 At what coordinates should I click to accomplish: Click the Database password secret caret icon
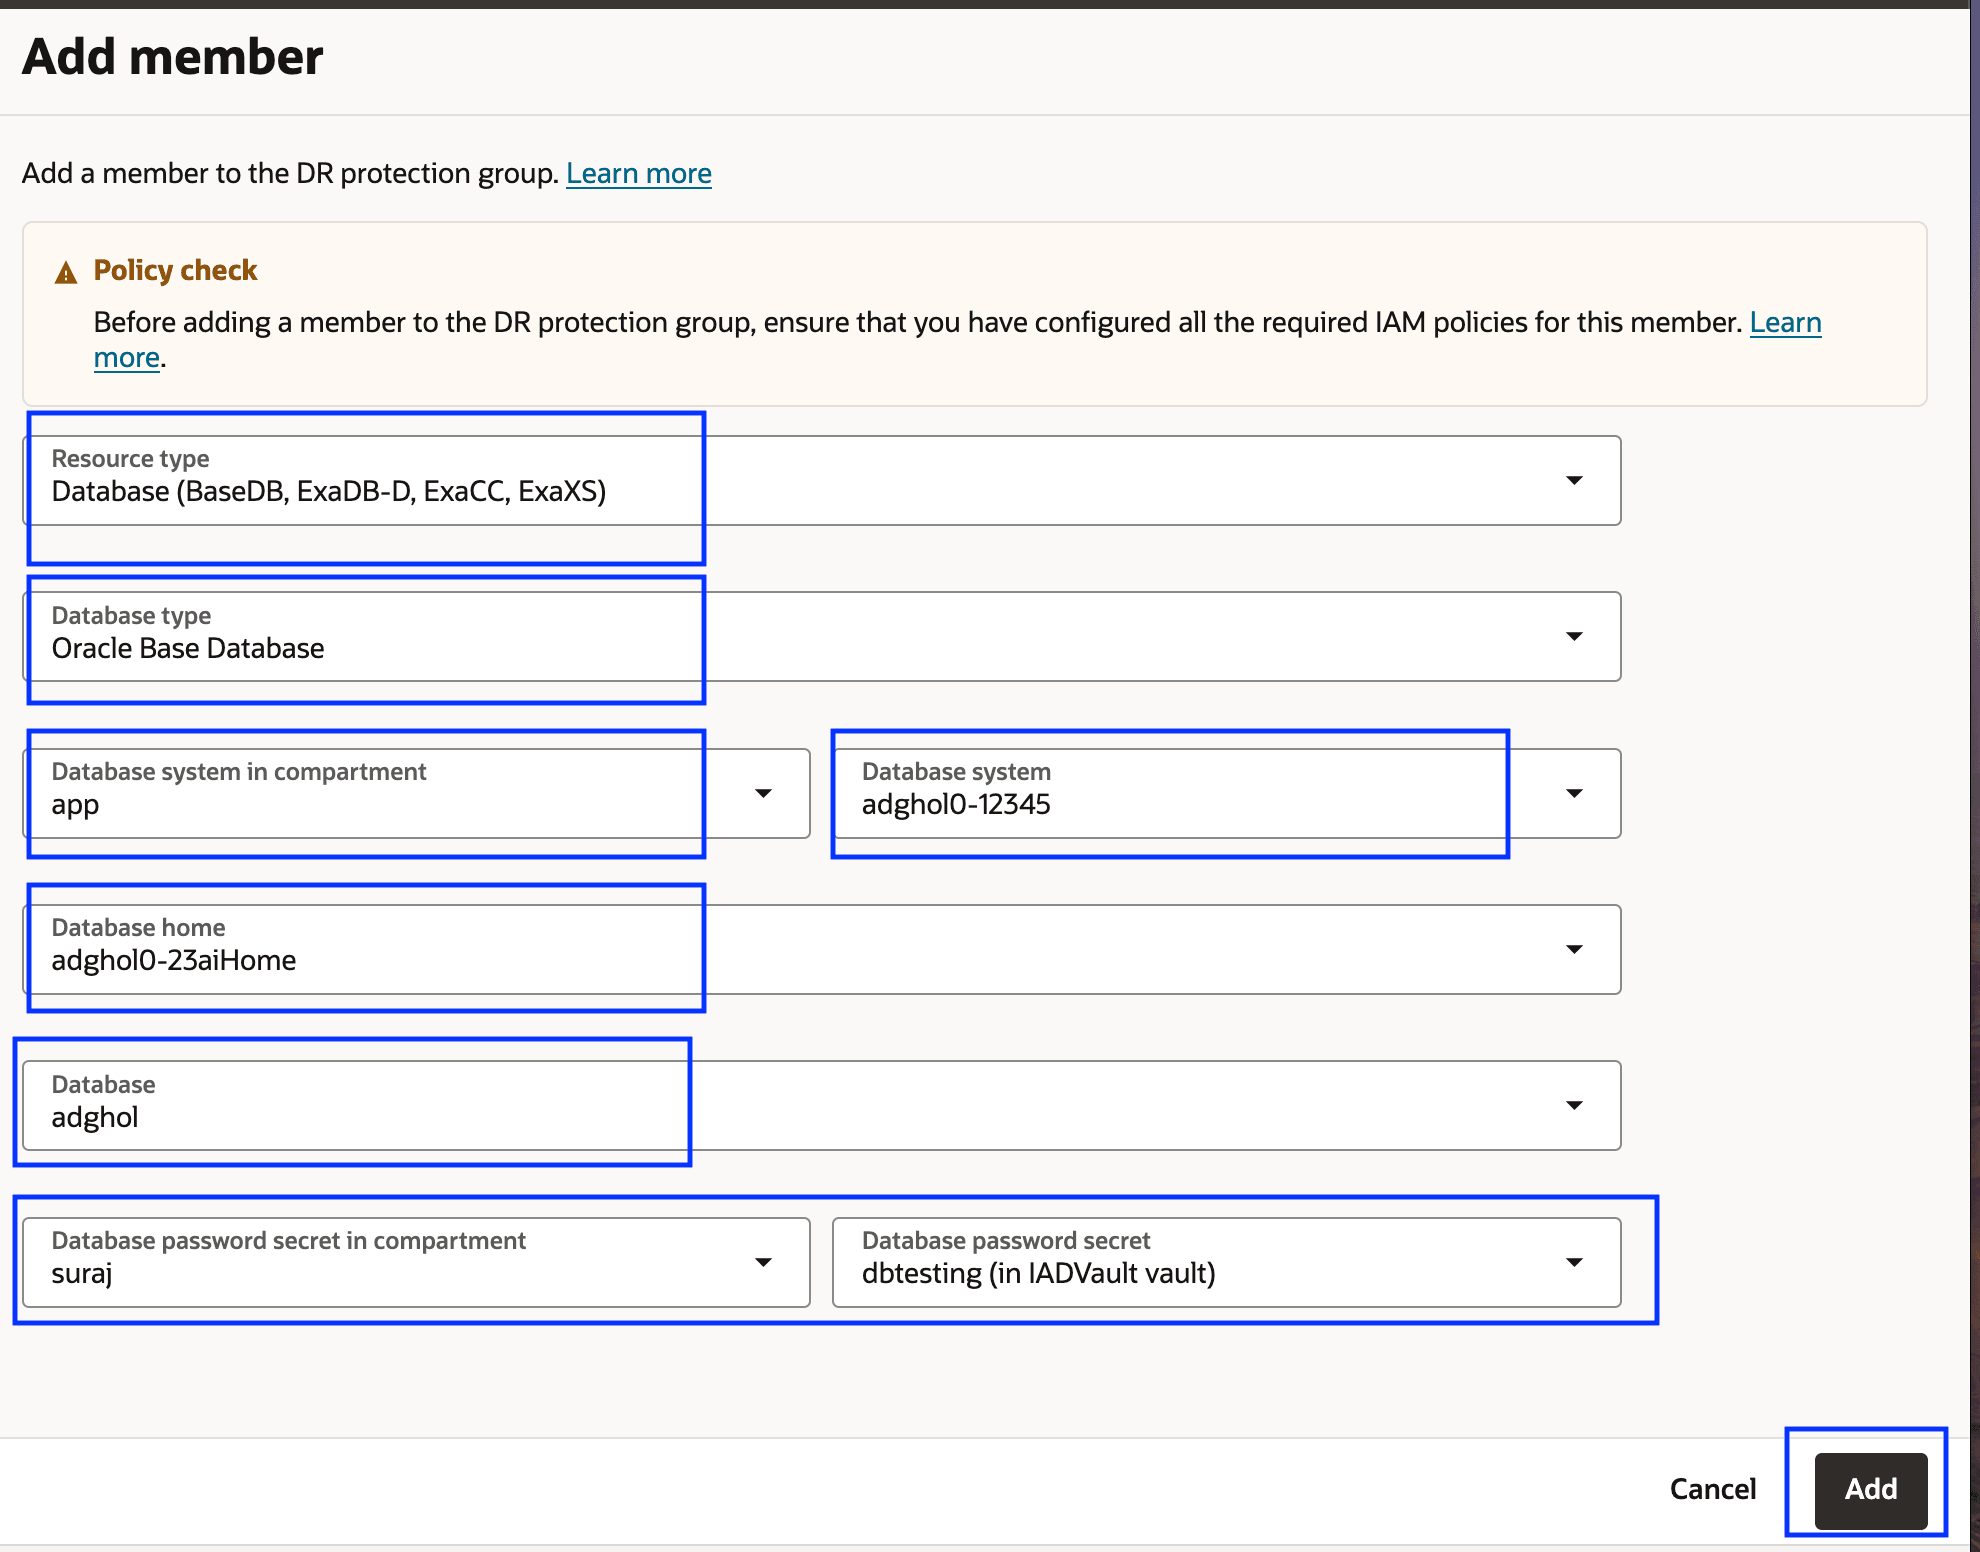[x=1574, y=1262]
